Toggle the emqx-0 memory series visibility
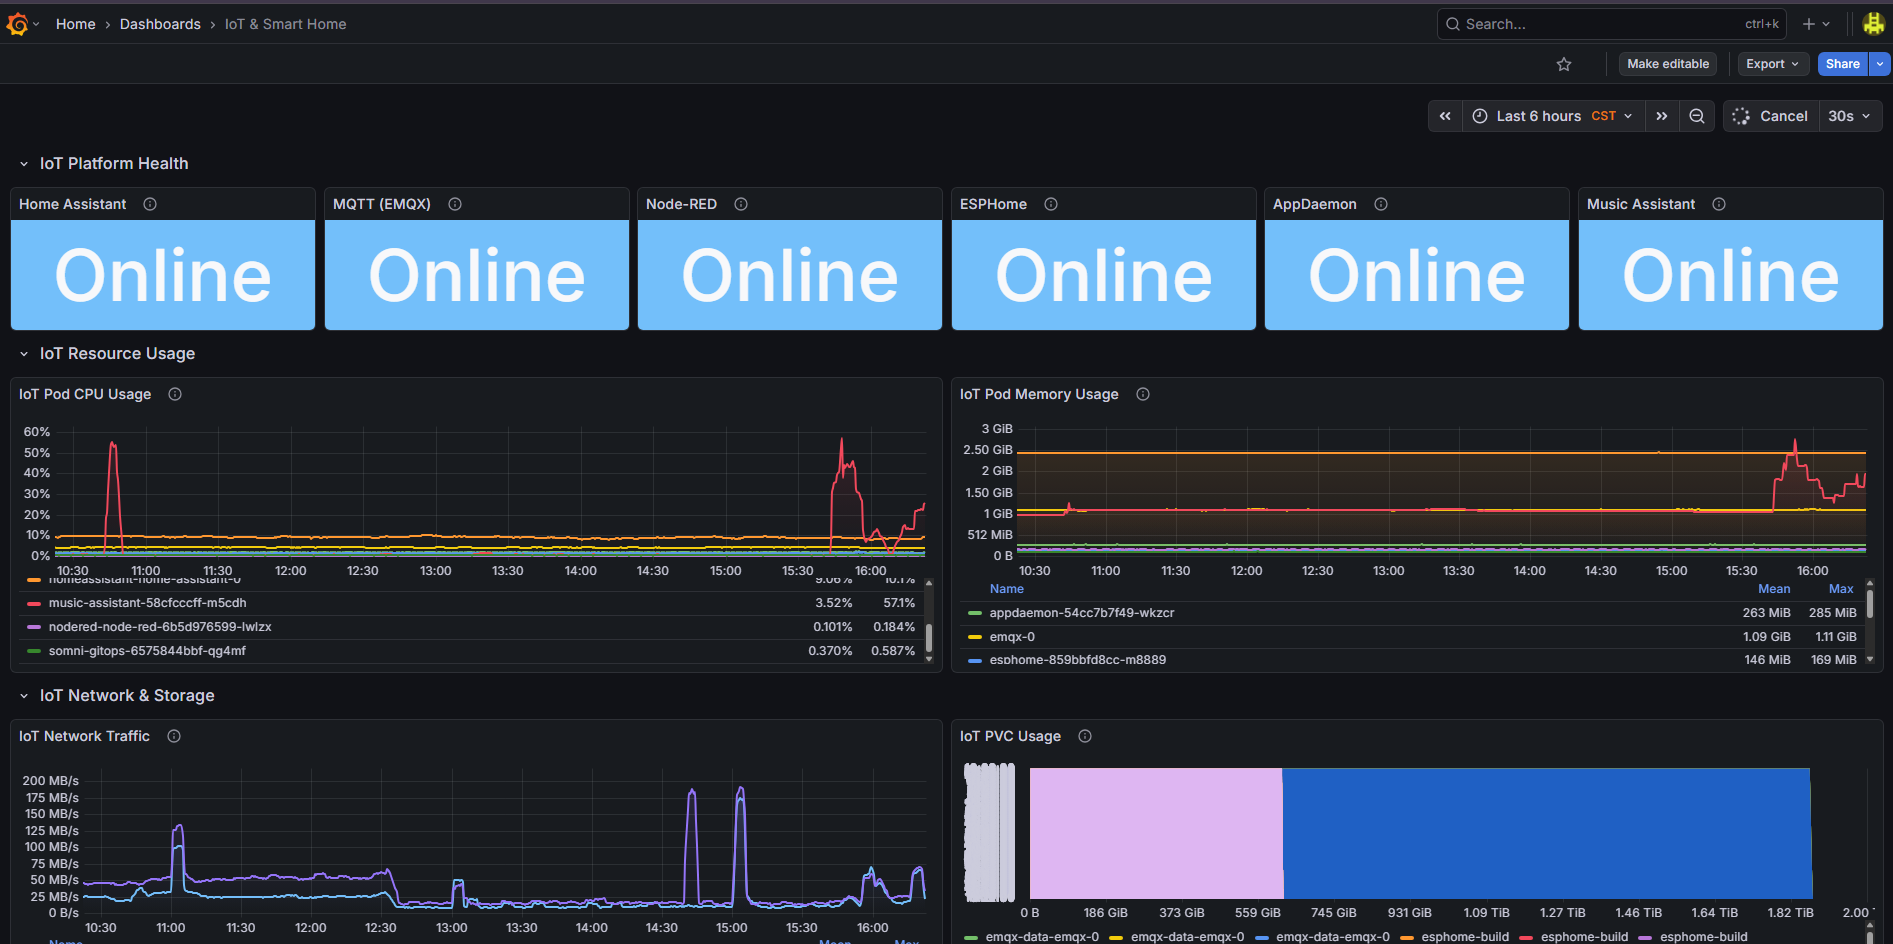The image size is (1893, 944). point(1012,636)
